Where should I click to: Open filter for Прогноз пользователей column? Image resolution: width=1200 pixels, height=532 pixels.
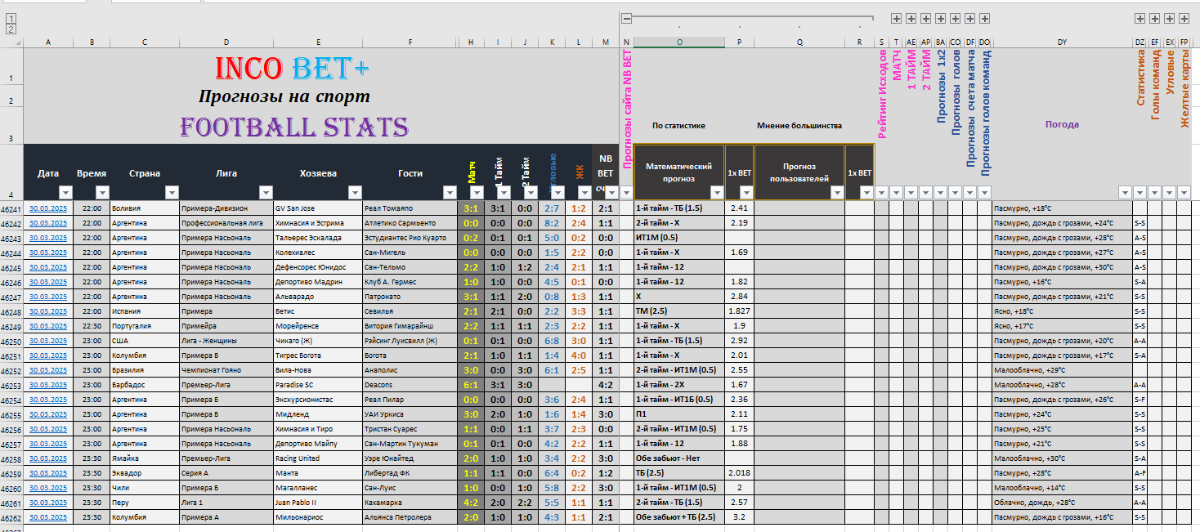pos(836,192)
